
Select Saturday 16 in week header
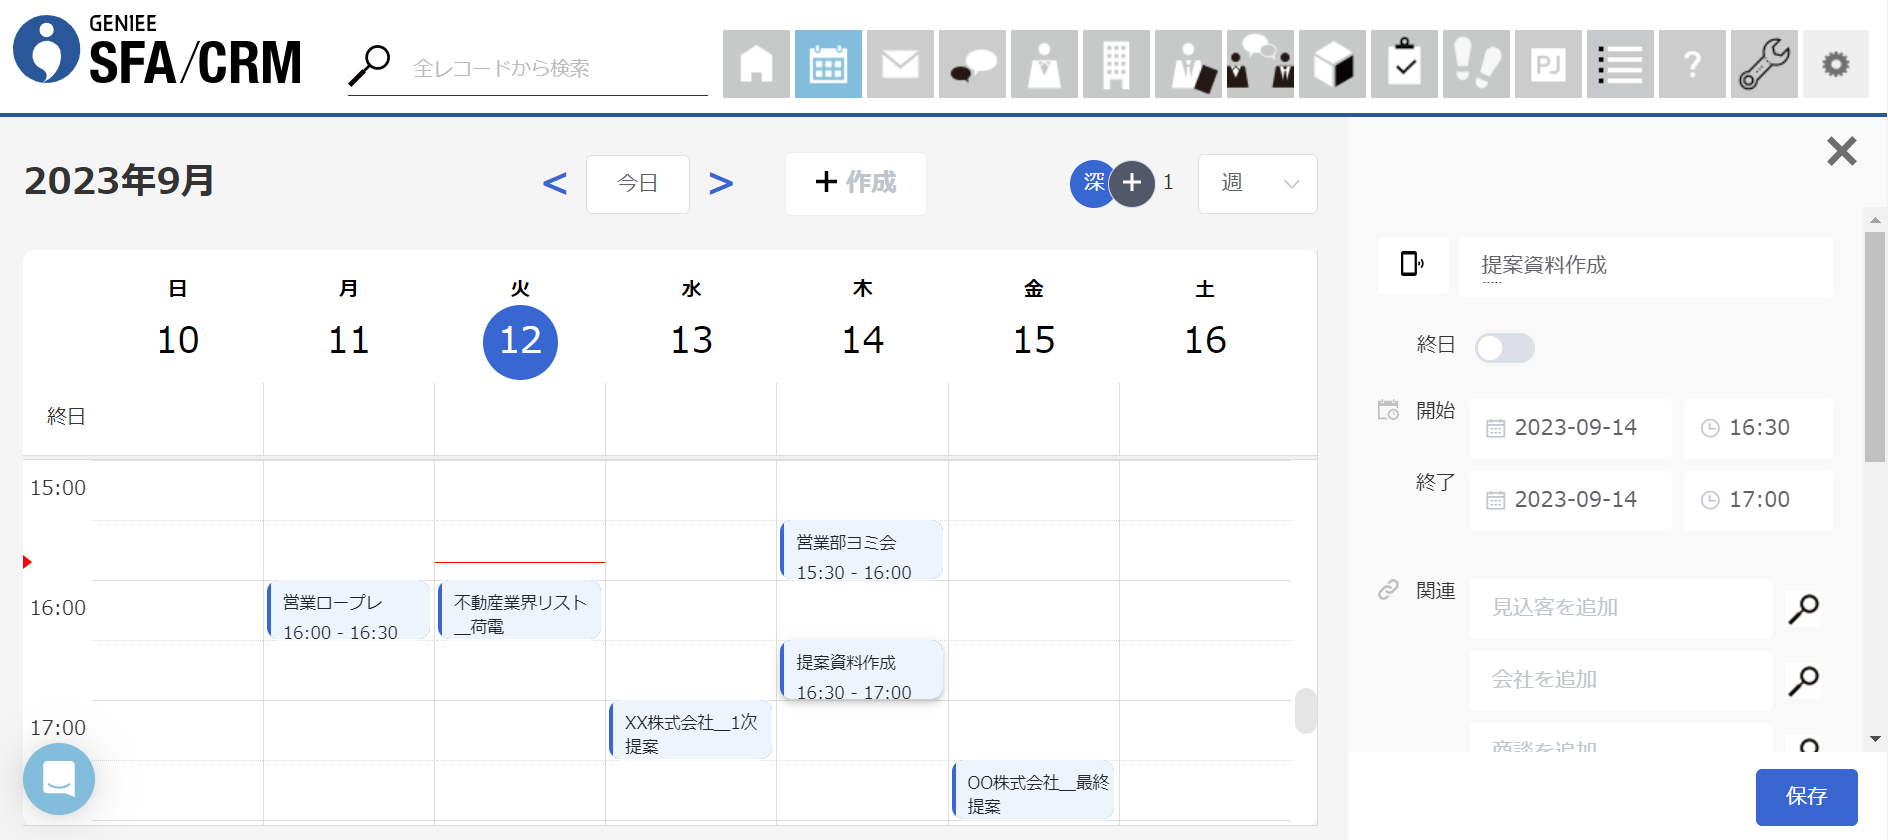(x=1205, y=341)
